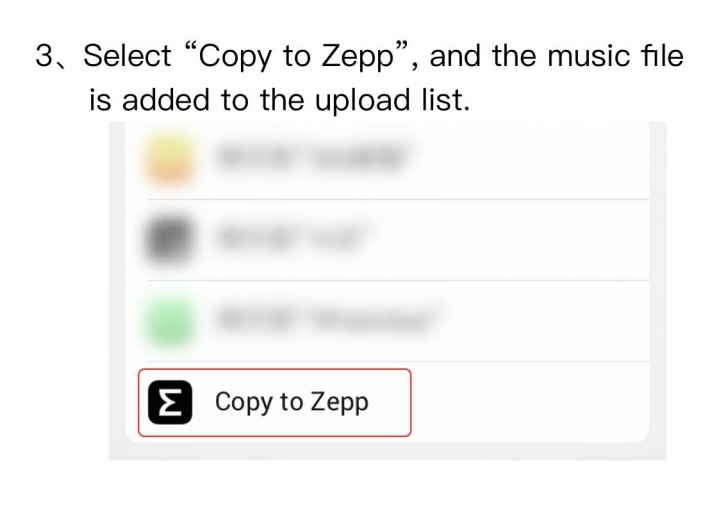Click divider line below the green icon row
The width and height of the screenshot is (720, 507).
pos(398,361)
